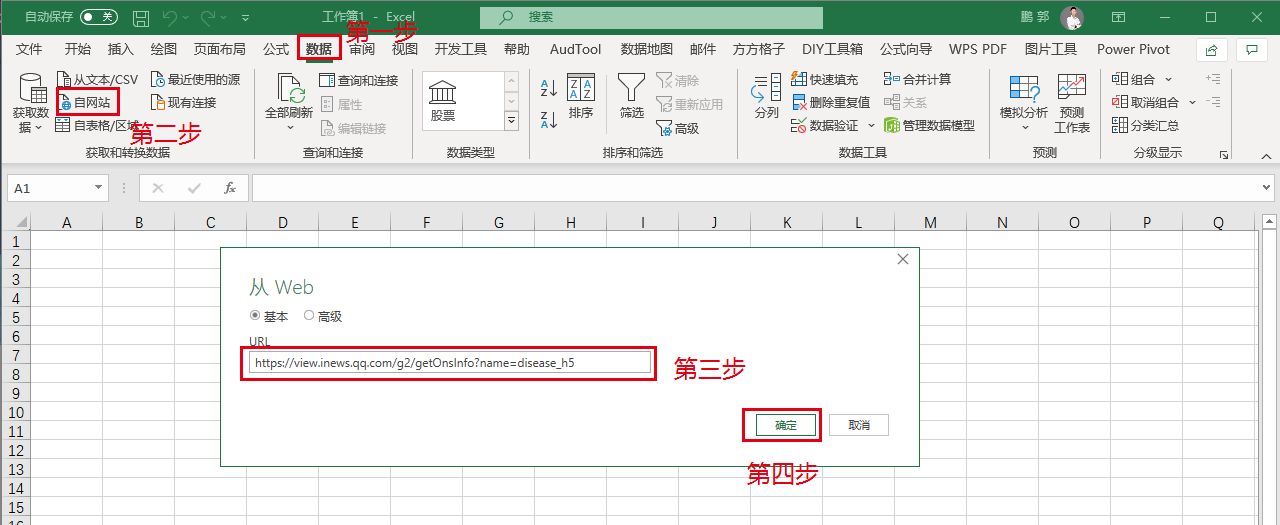Select the 基本 radio option
The height and width of the screenshot is (525, 1280).
tap(256, 316)
